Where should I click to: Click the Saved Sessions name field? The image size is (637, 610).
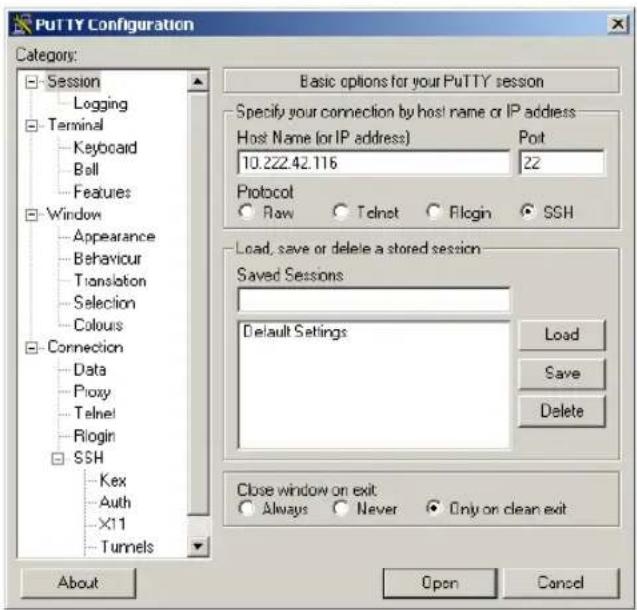point(373,300)
